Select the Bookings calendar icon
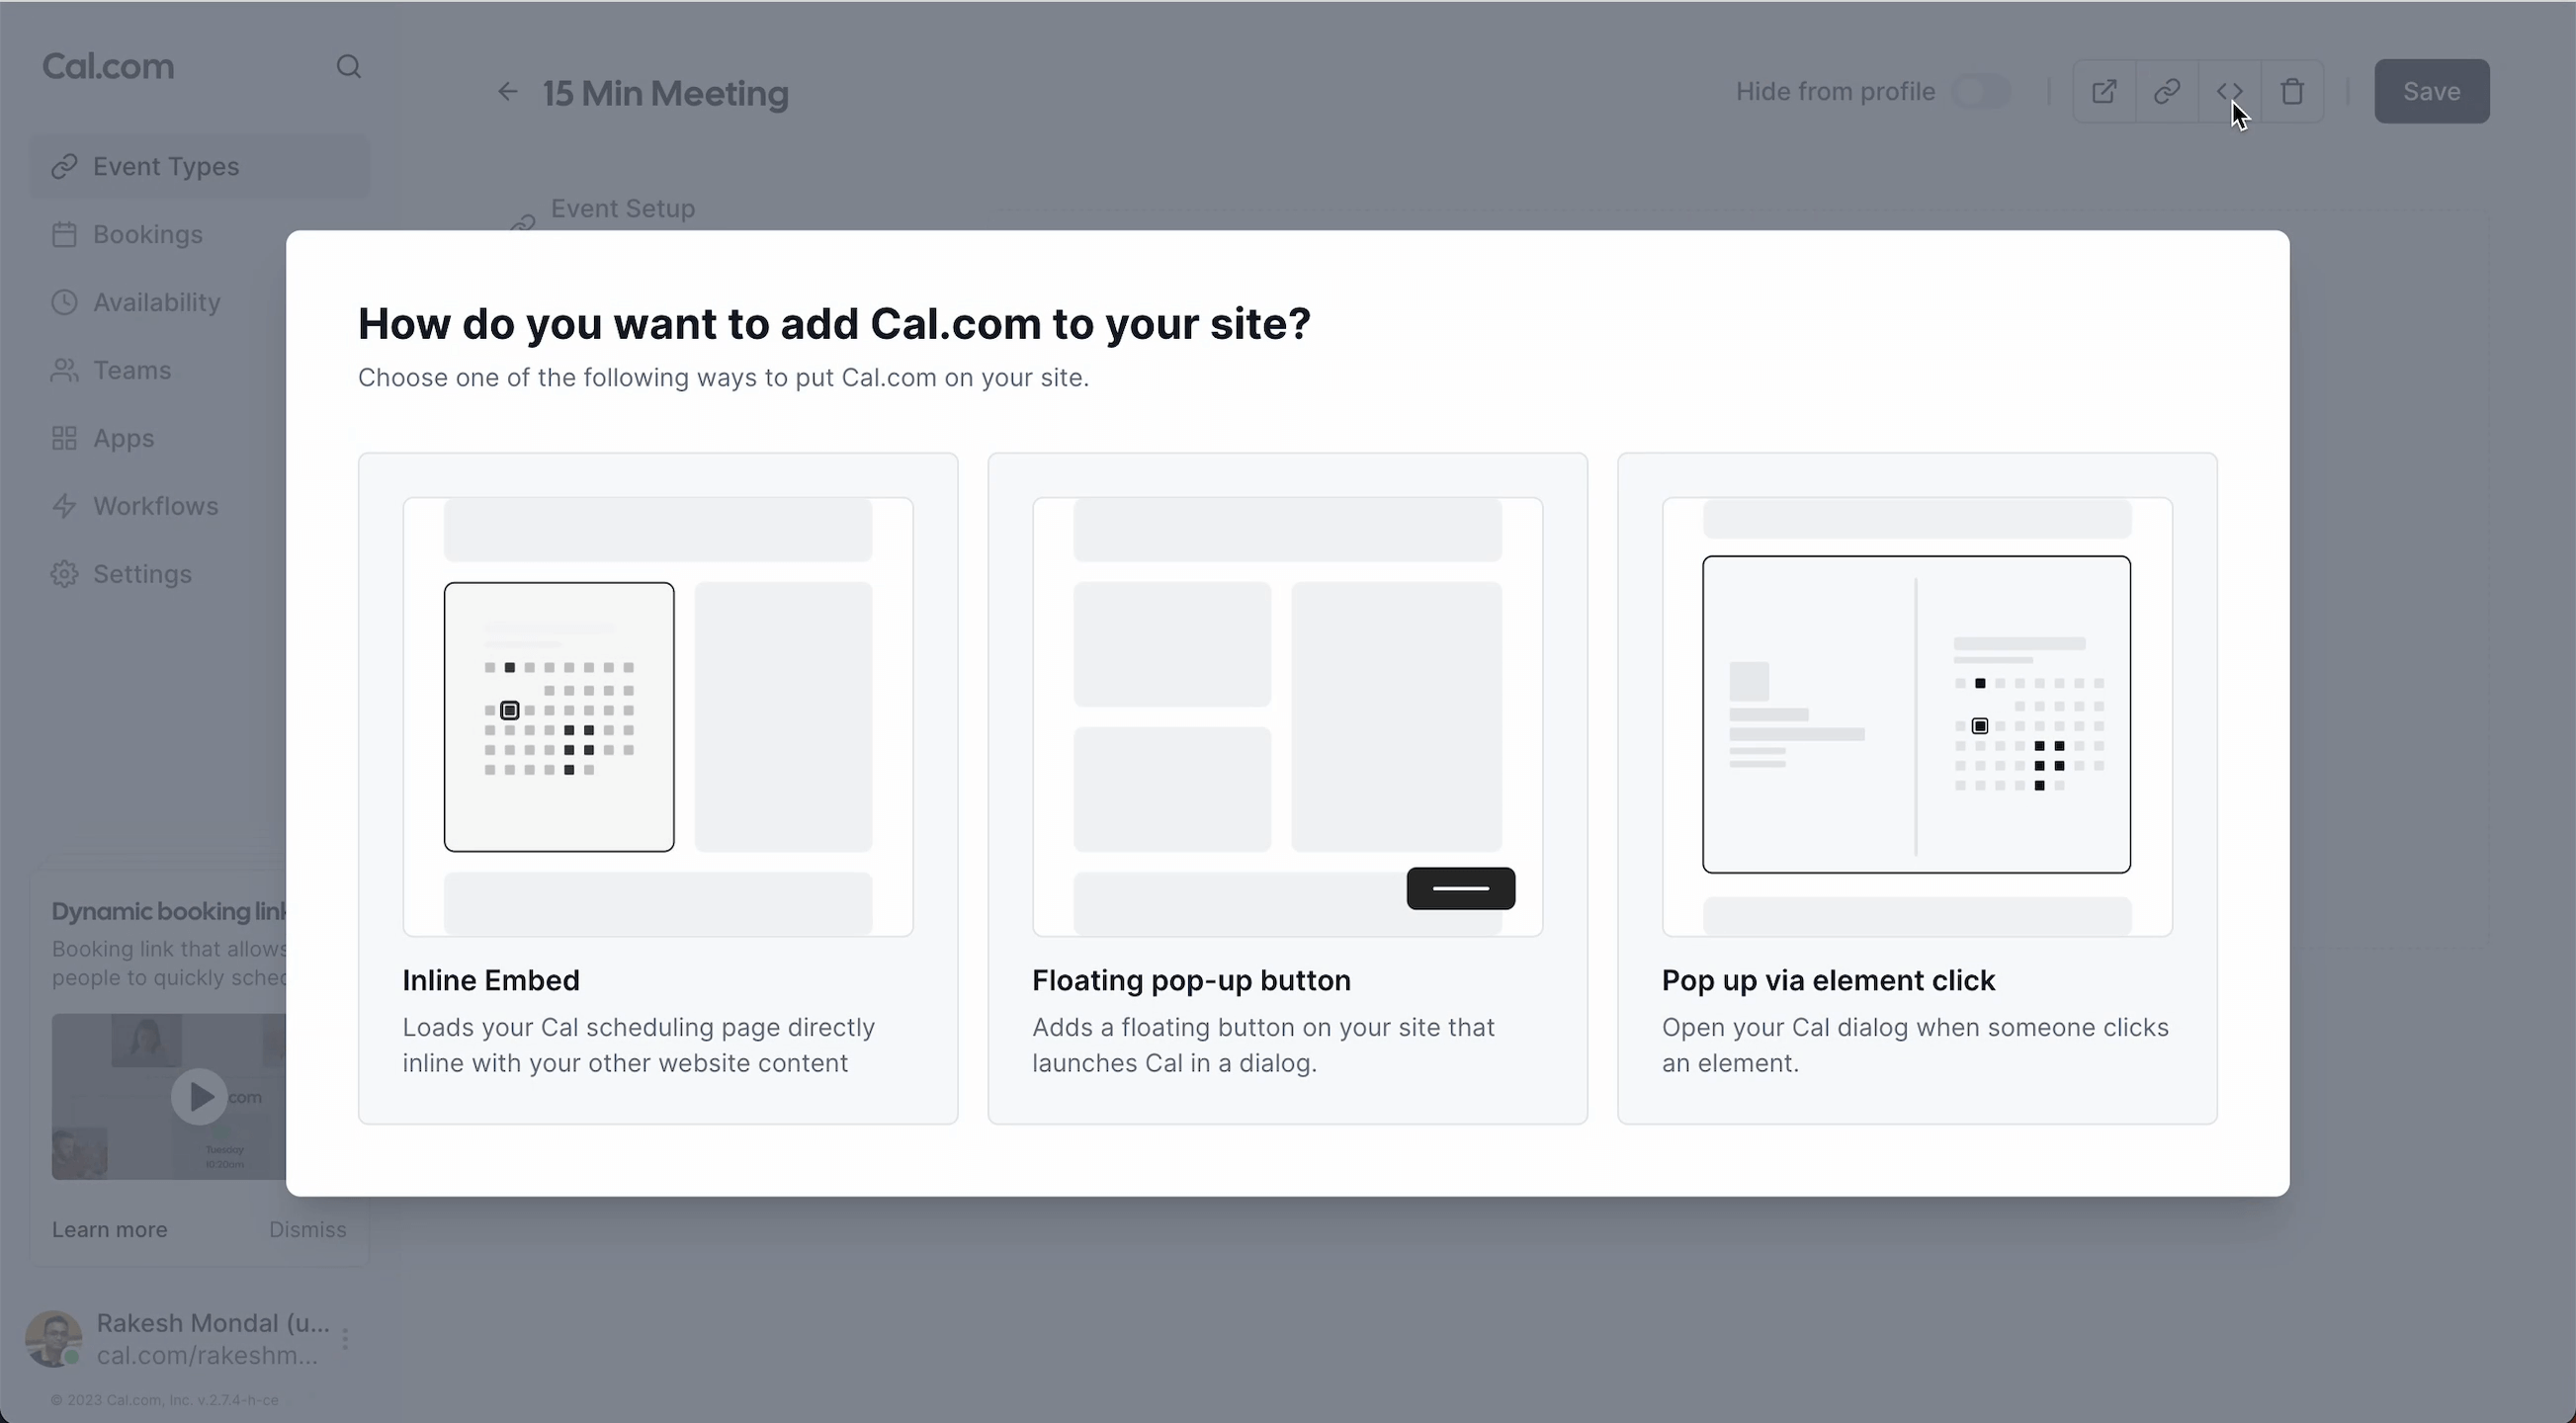Image resolution: width=2576 pixels, height=1423 pixels. (x=64, y=234)
